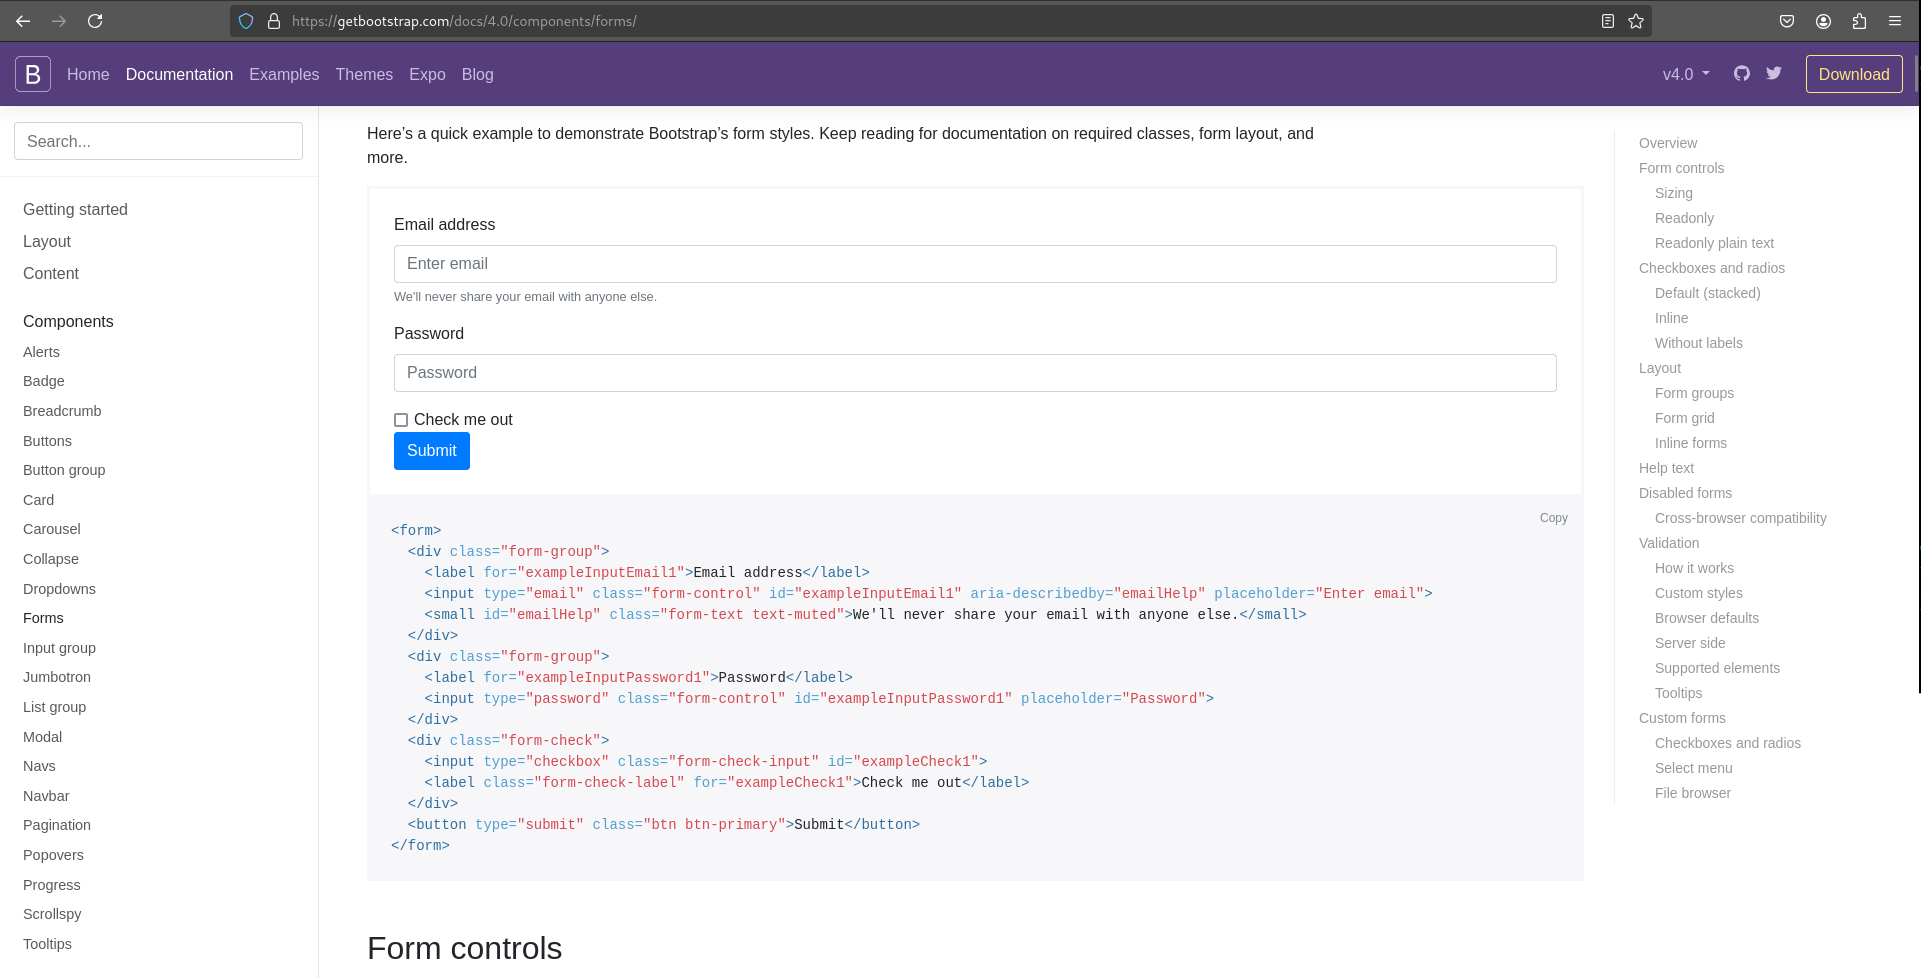Go back with the browser back arrow

[23, 21]
